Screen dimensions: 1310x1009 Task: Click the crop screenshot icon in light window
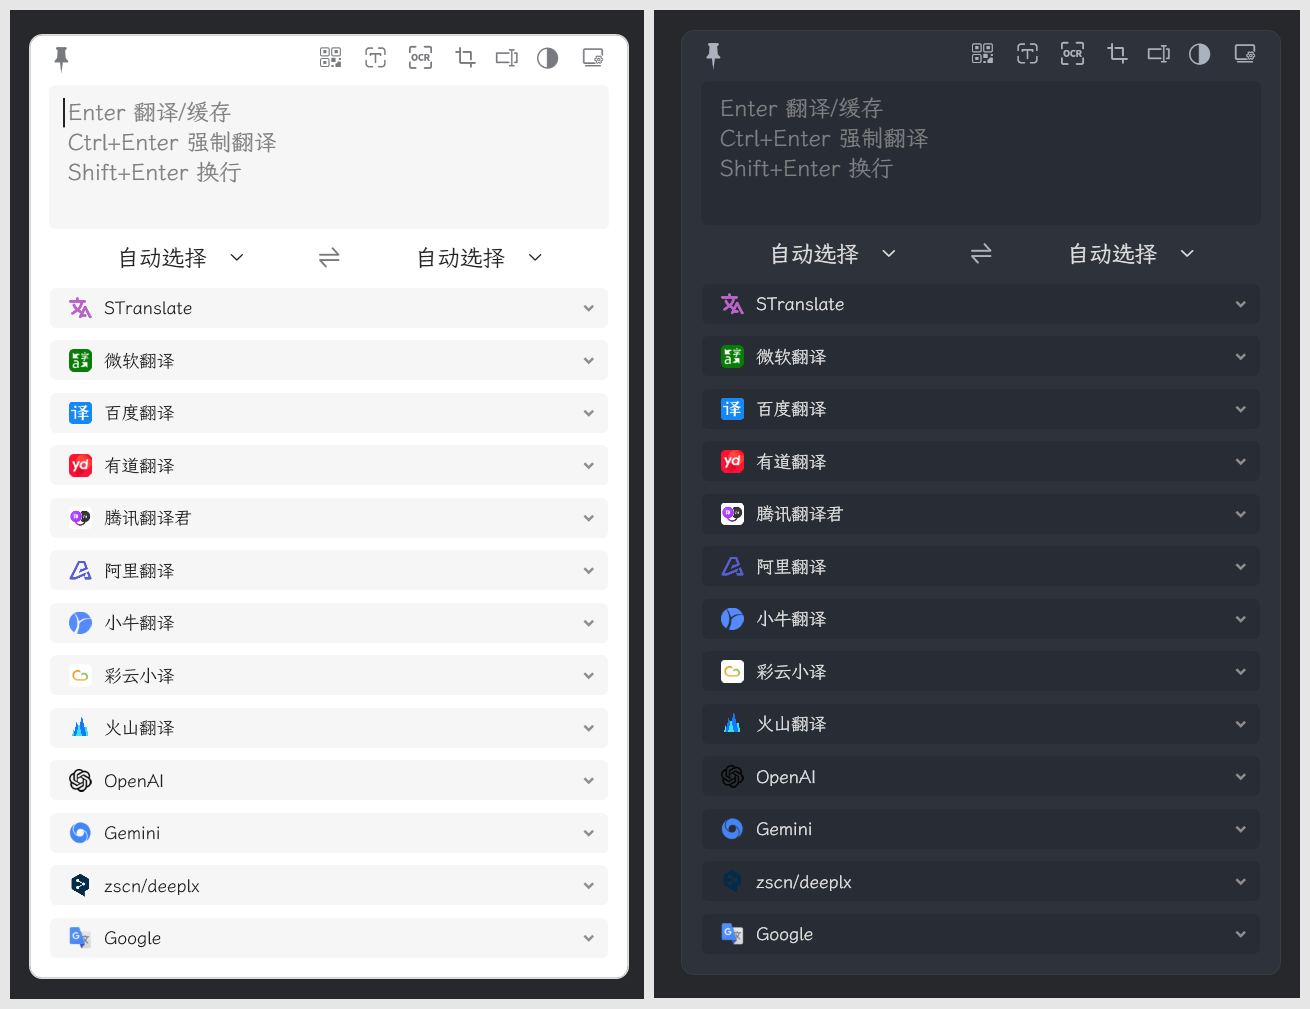[x=465, y=58]
